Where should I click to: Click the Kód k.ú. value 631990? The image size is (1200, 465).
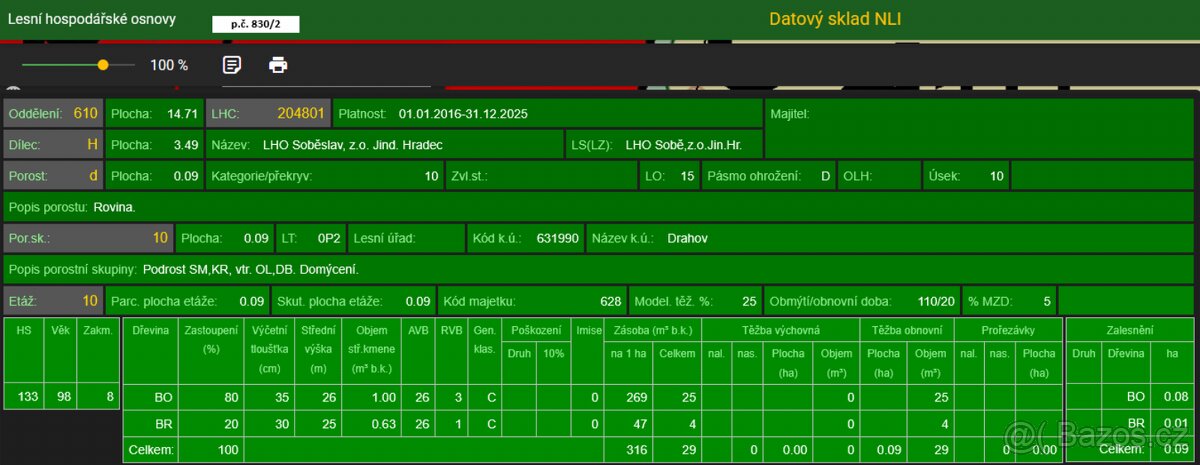(558, 239)
